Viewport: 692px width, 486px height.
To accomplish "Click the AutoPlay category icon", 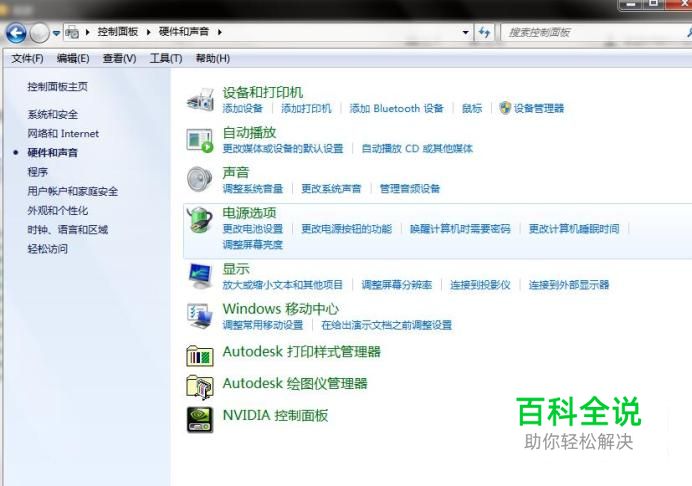I will point(200,140).
